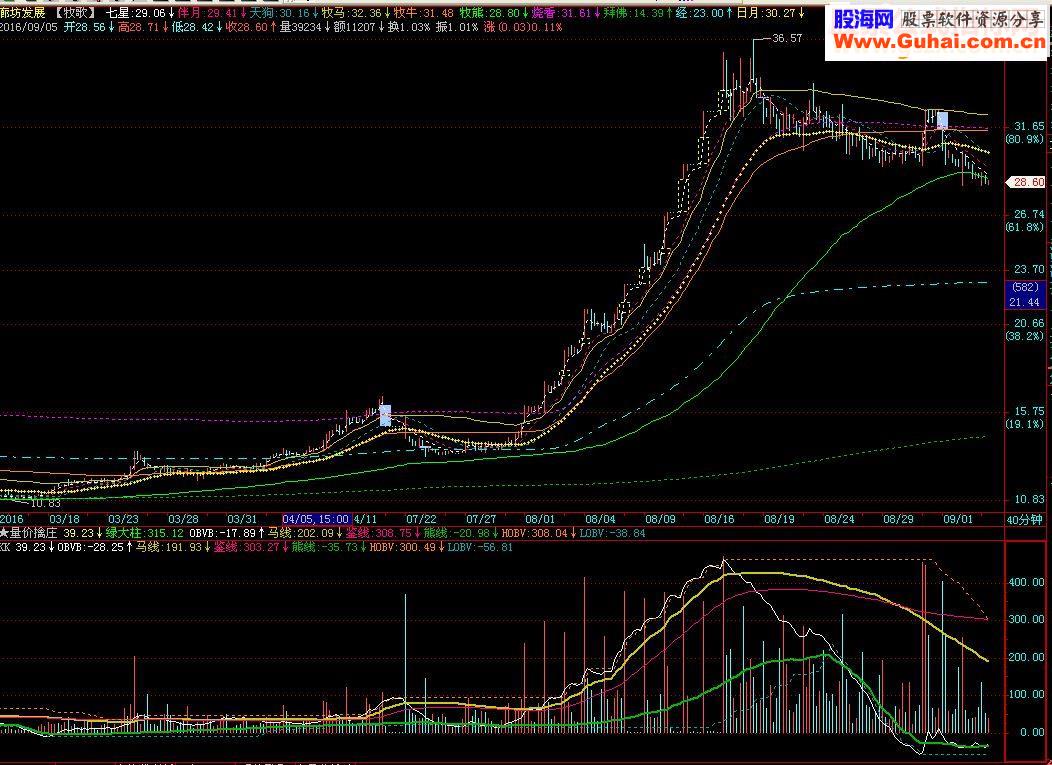The width and height of the screenshot is (1052, 765).
Task: Select the 日月:30.27 readout
Action: 766,13
